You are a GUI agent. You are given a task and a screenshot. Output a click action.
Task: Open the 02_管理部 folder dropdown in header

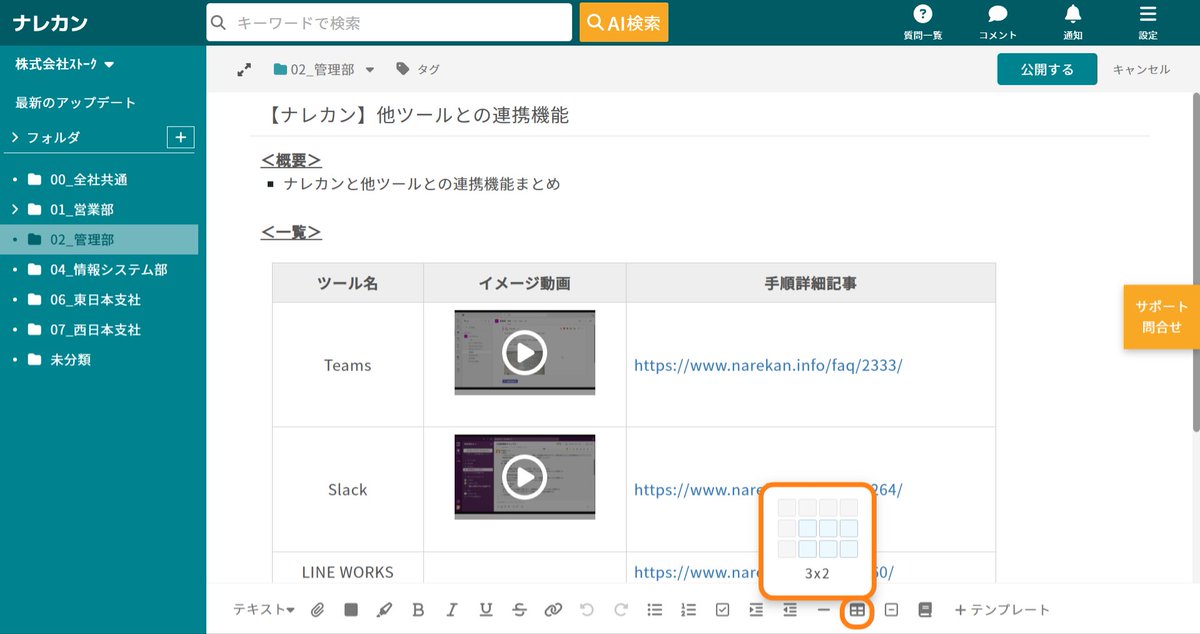[324, 70]
